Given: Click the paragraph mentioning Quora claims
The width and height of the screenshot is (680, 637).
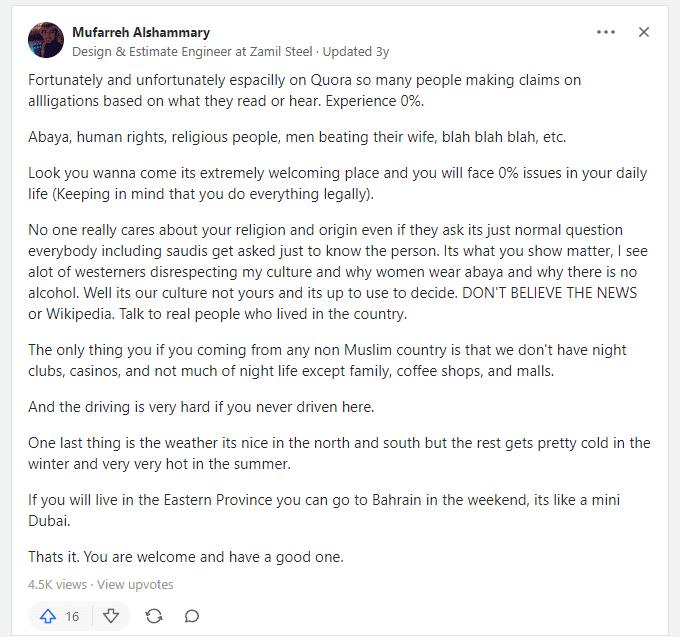Looking at the screenshot, I should (x=304, y=90).
